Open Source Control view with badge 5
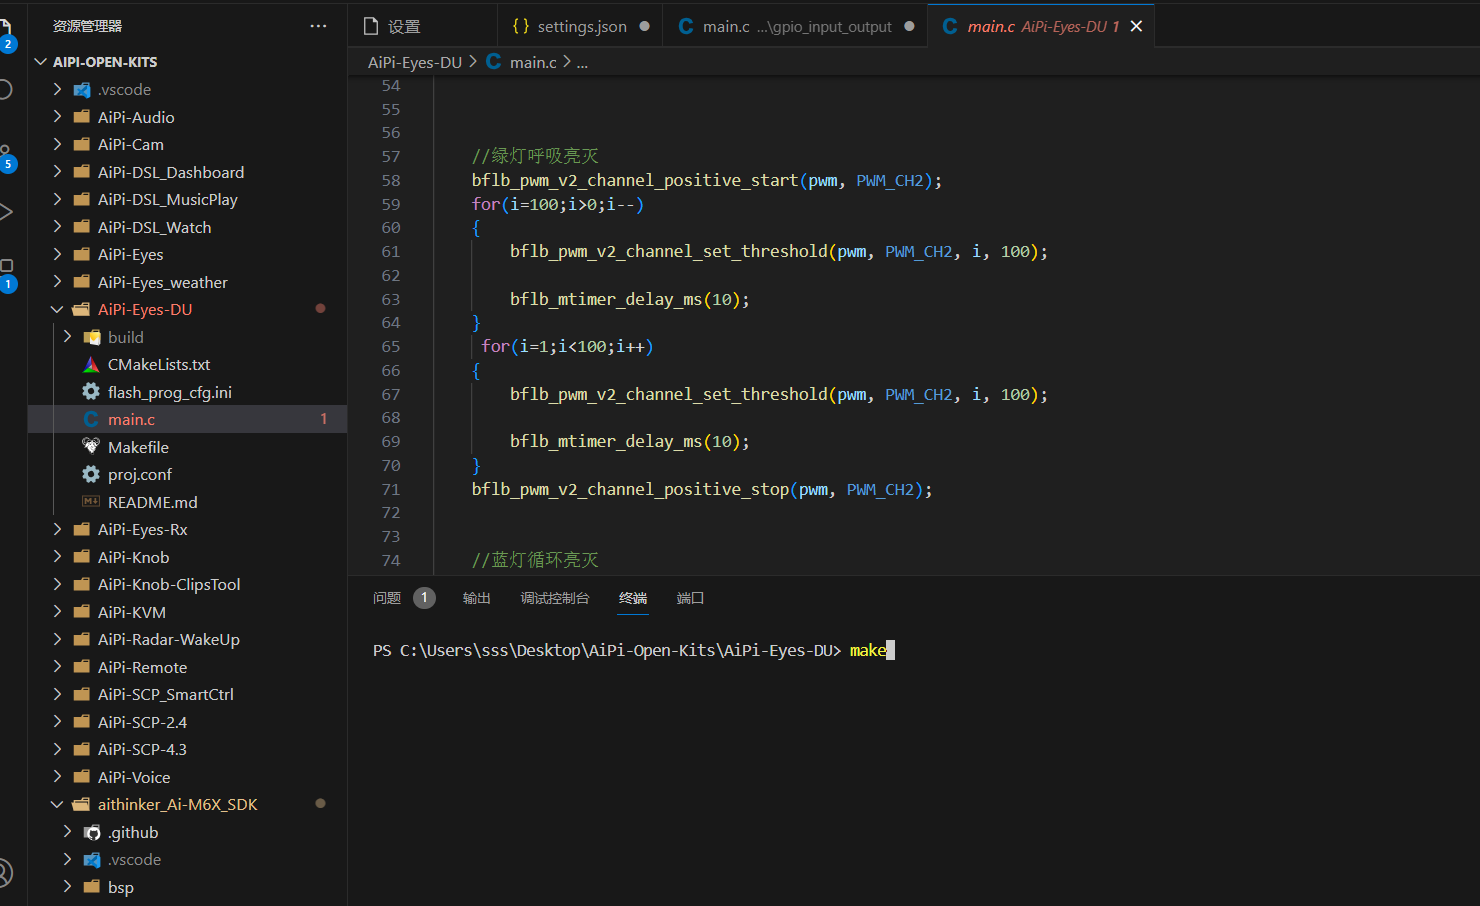The image size is (1480, 906). coord(7,158)
